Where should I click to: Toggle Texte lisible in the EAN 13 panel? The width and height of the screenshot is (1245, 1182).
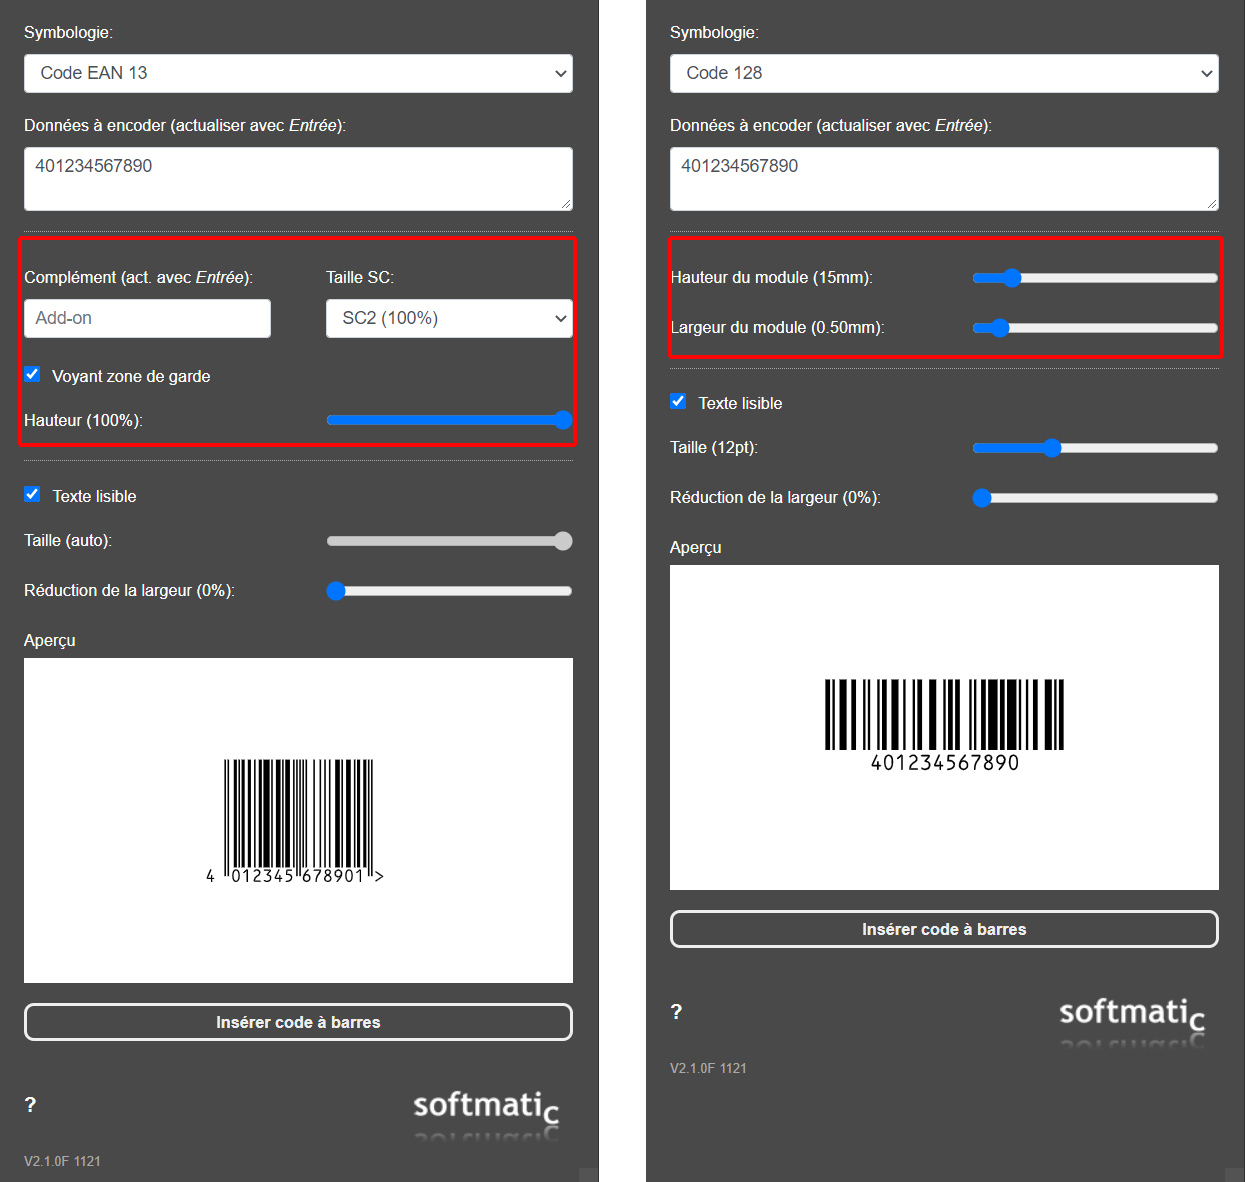[x=33, y=495]
